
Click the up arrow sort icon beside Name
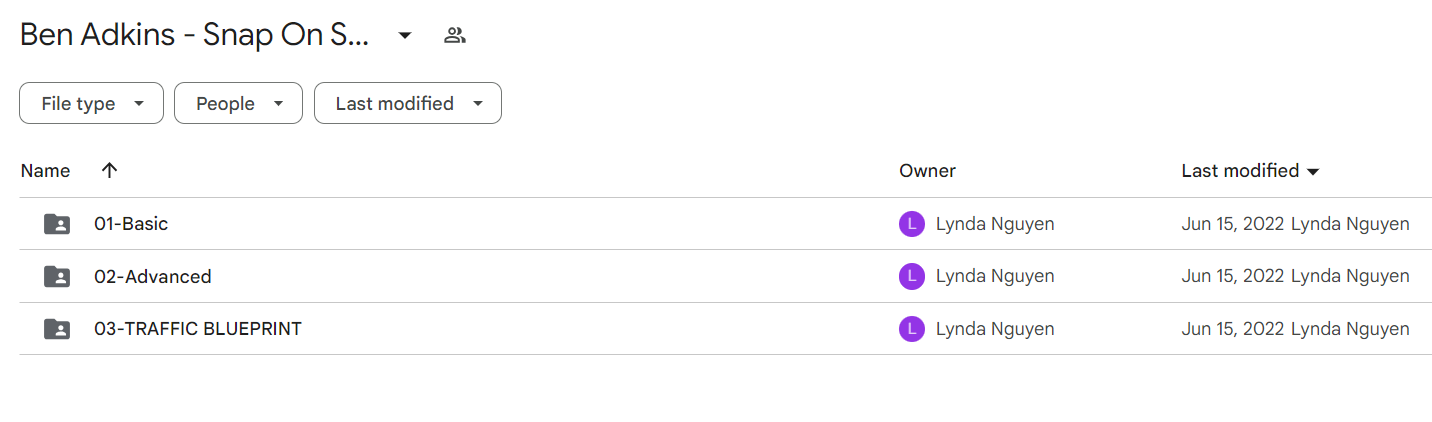coord(110,170)
